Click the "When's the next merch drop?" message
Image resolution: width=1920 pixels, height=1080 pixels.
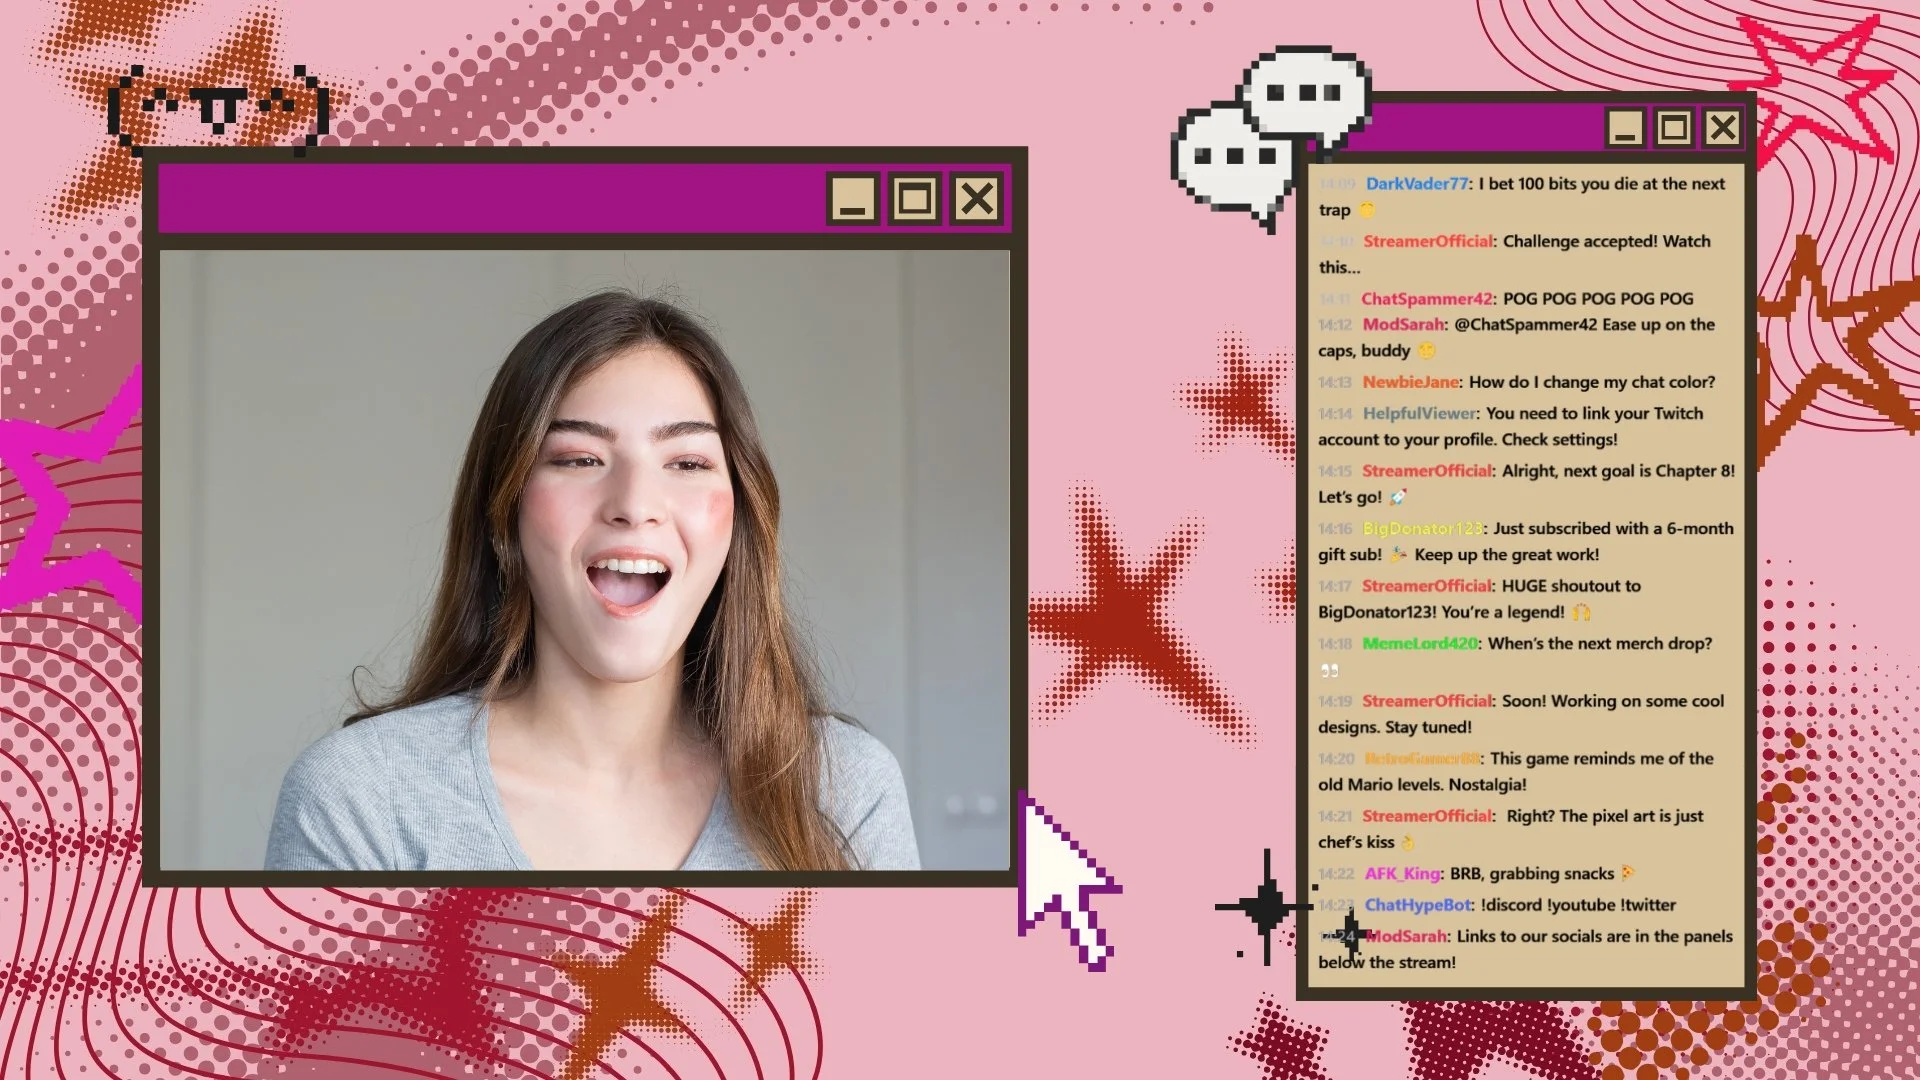1600,643
